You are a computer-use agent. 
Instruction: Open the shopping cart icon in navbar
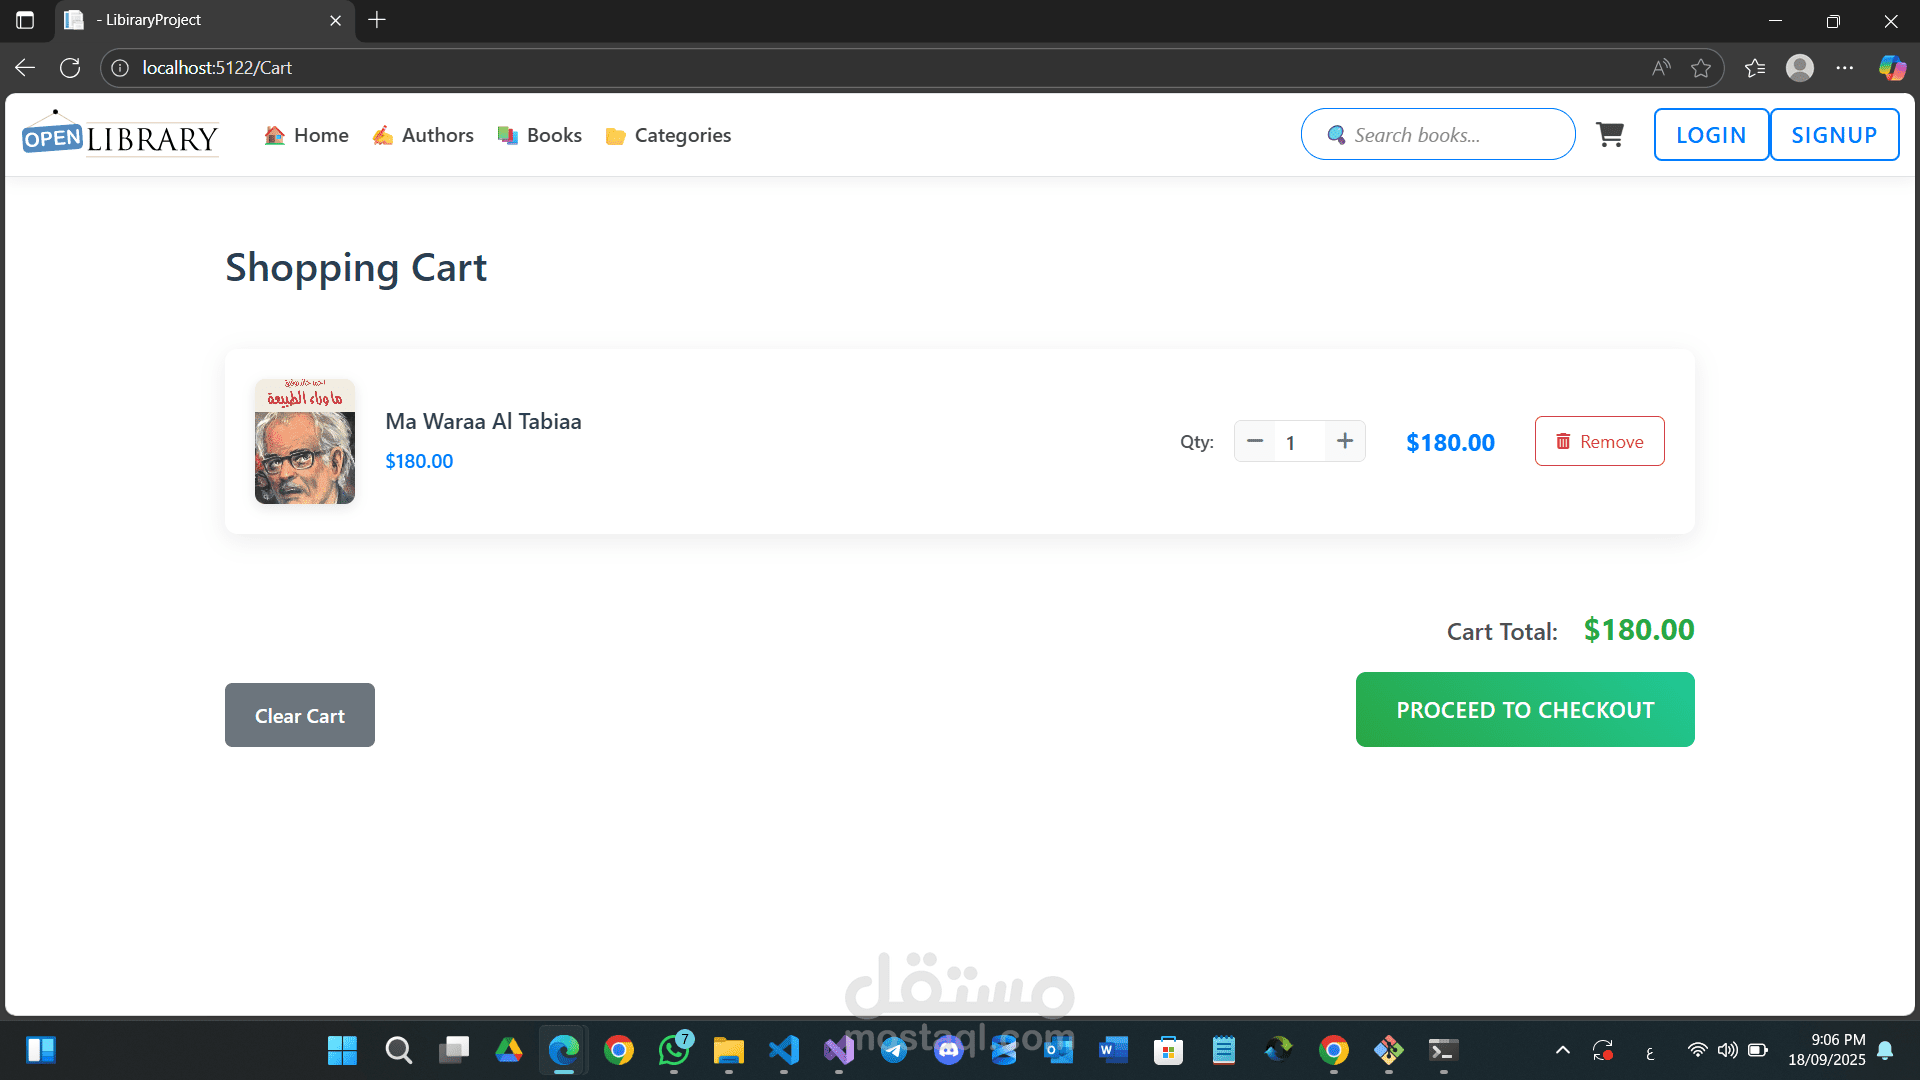[x=1610, y=134]
